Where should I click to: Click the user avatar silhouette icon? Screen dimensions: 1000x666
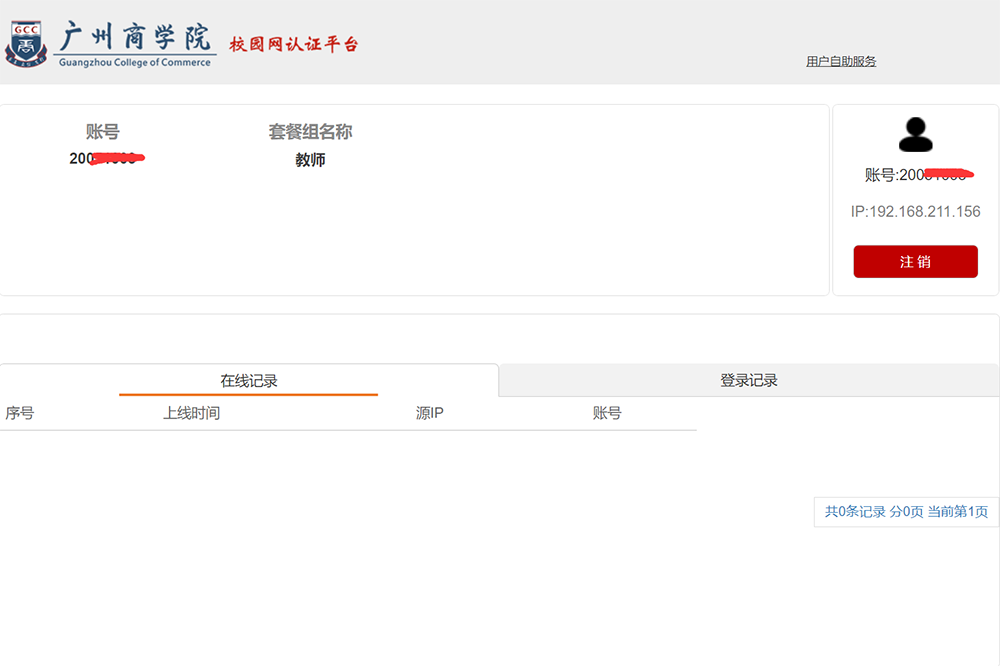[x=915, y=134]
